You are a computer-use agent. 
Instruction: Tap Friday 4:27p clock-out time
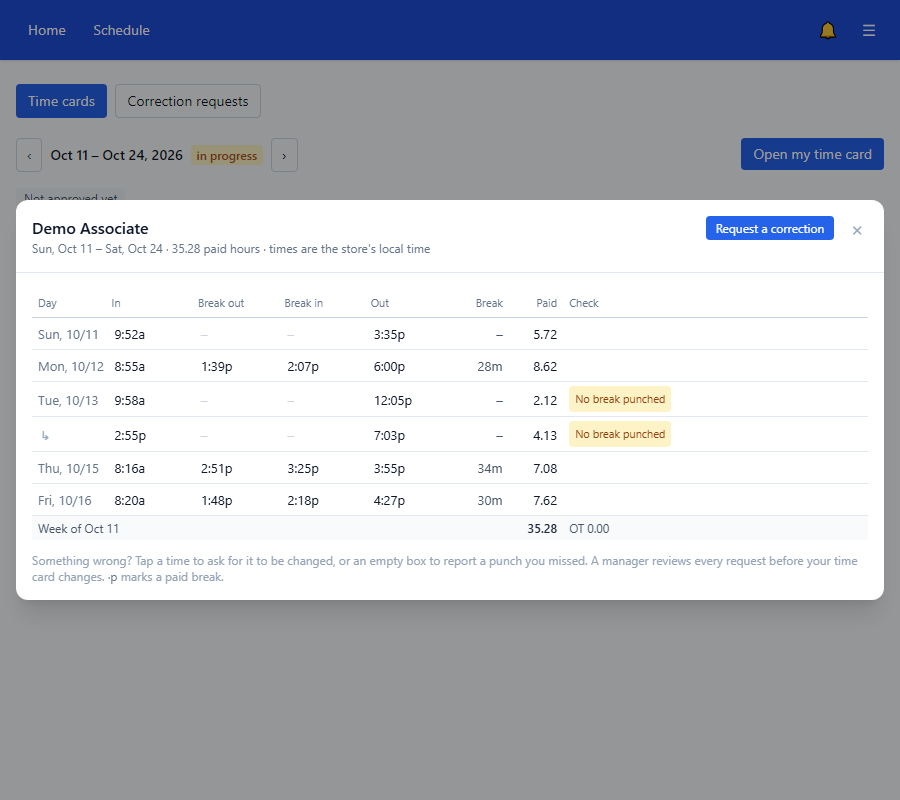(389, 501)
